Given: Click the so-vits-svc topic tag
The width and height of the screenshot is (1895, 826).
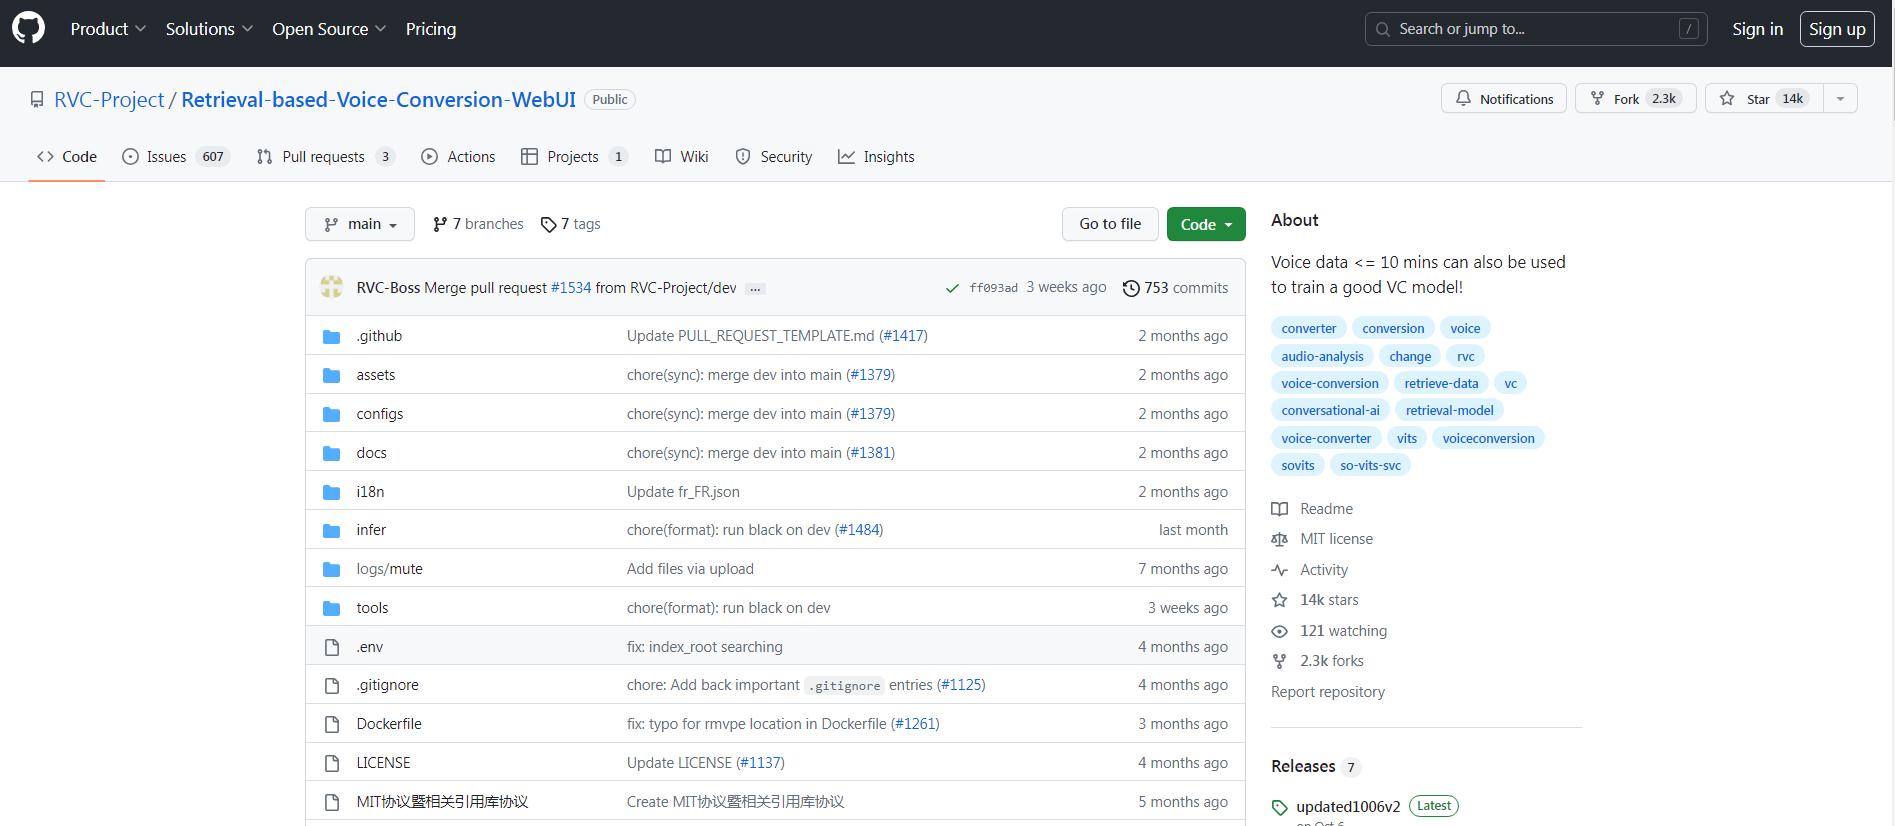Looking at the screenshot, I should point(1371,465).
